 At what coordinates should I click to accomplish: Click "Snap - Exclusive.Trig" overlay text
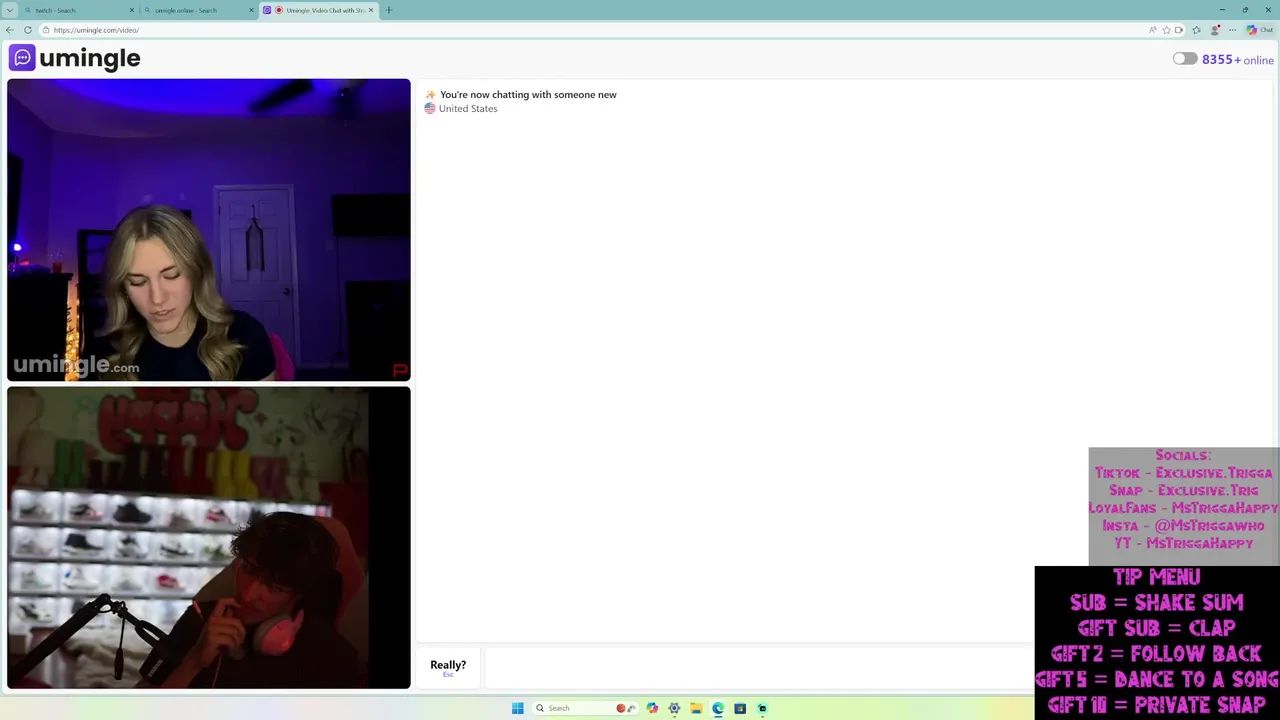click(x=1183, y=491)
